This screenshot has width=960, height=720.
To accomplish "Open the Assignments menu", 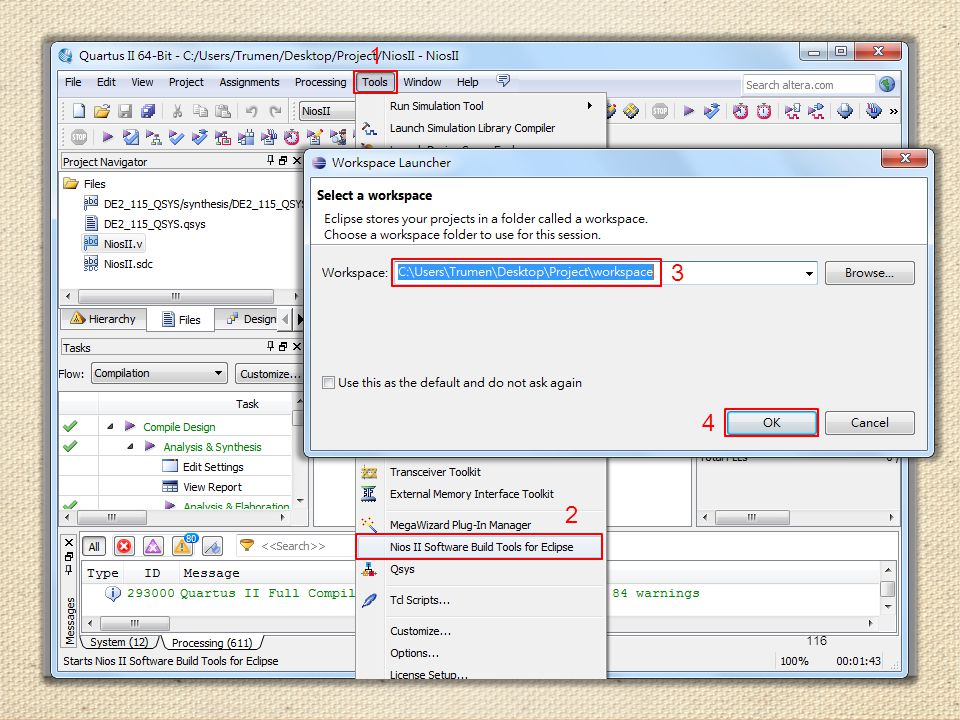I will 249,82.
